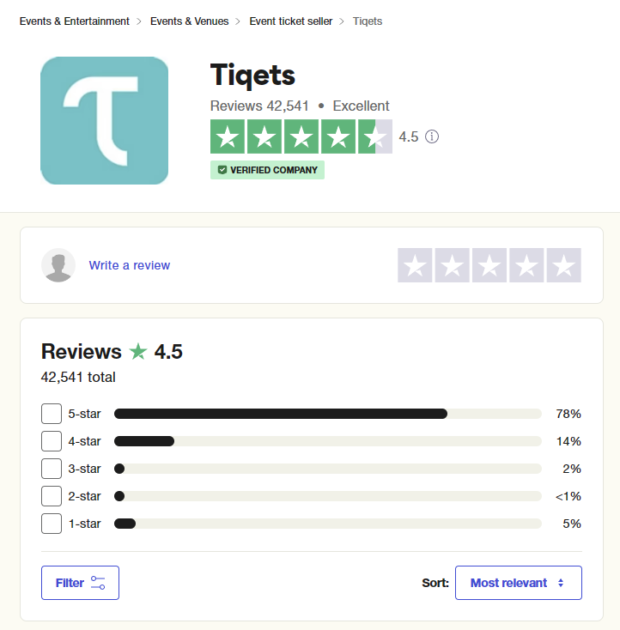620x630 pixels.
Task: Click the Tiqets logo image
Action: click(x=104, y=121)
